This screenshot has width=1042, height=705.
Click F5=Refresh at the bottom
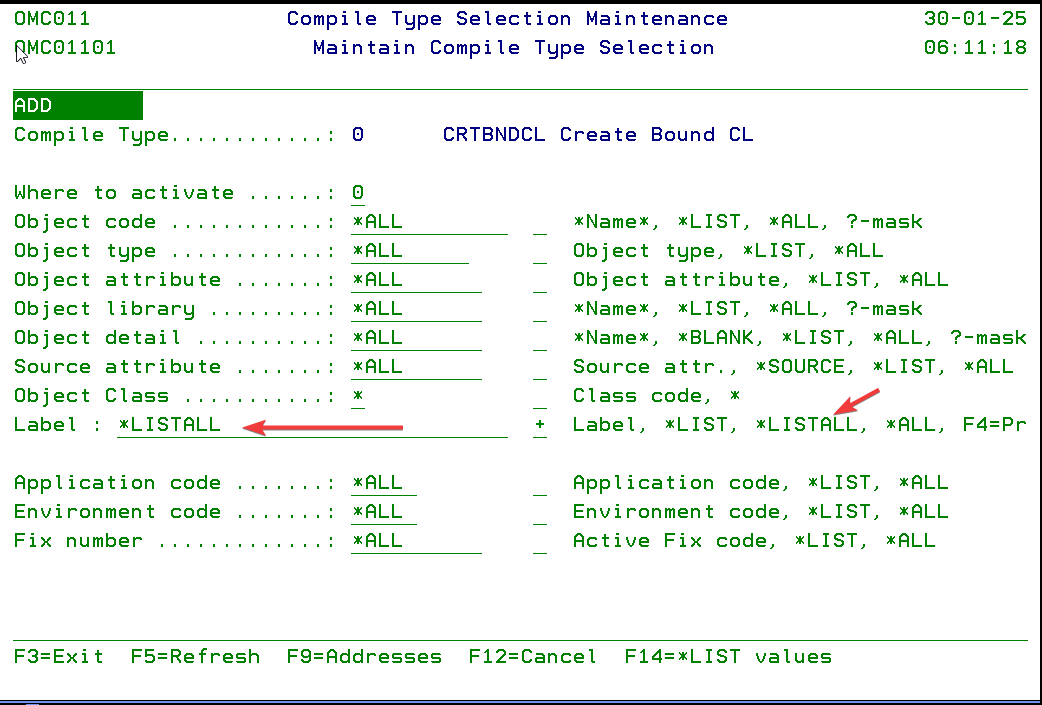[195, 657]
